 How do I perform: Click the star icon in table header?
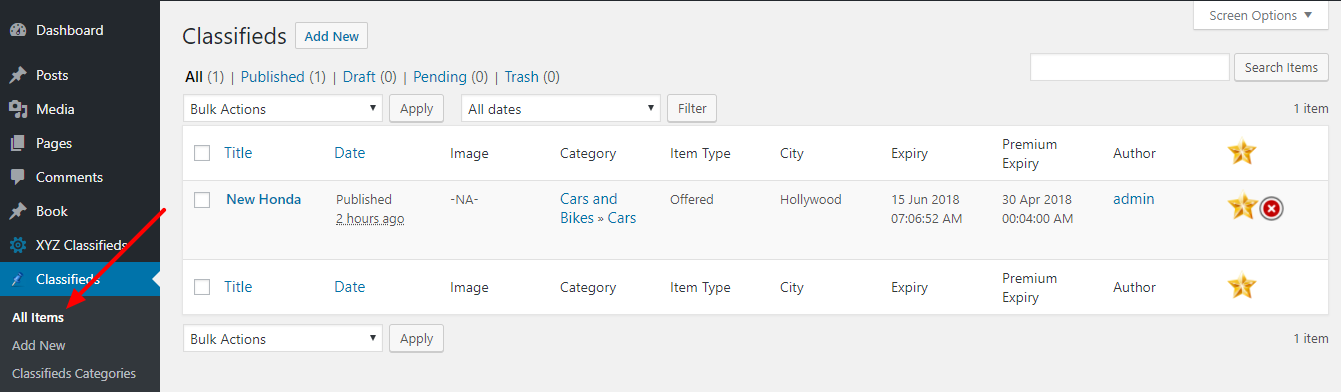1242,153
